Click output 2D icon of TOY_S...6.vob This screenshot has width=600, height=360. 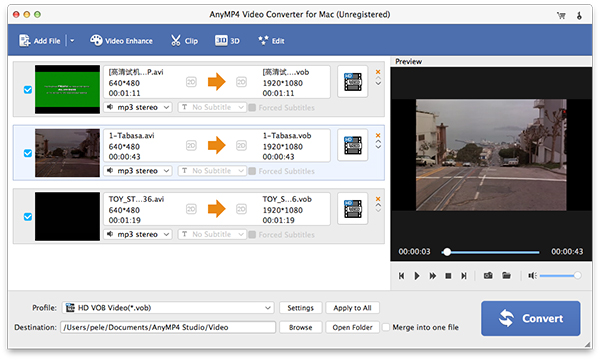tap(241, 209)
